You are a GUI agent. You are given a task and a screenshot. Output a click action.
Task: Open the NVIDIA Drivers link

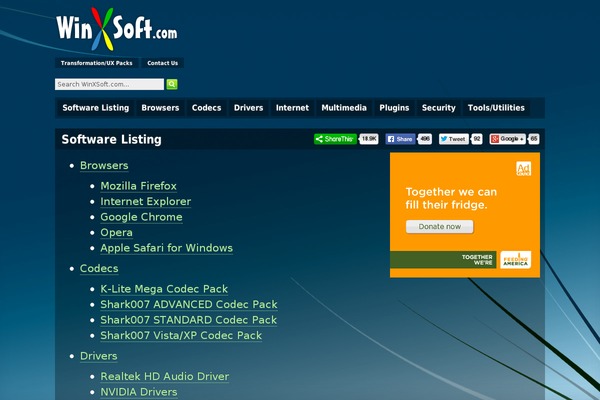click(x=139, y=392)
